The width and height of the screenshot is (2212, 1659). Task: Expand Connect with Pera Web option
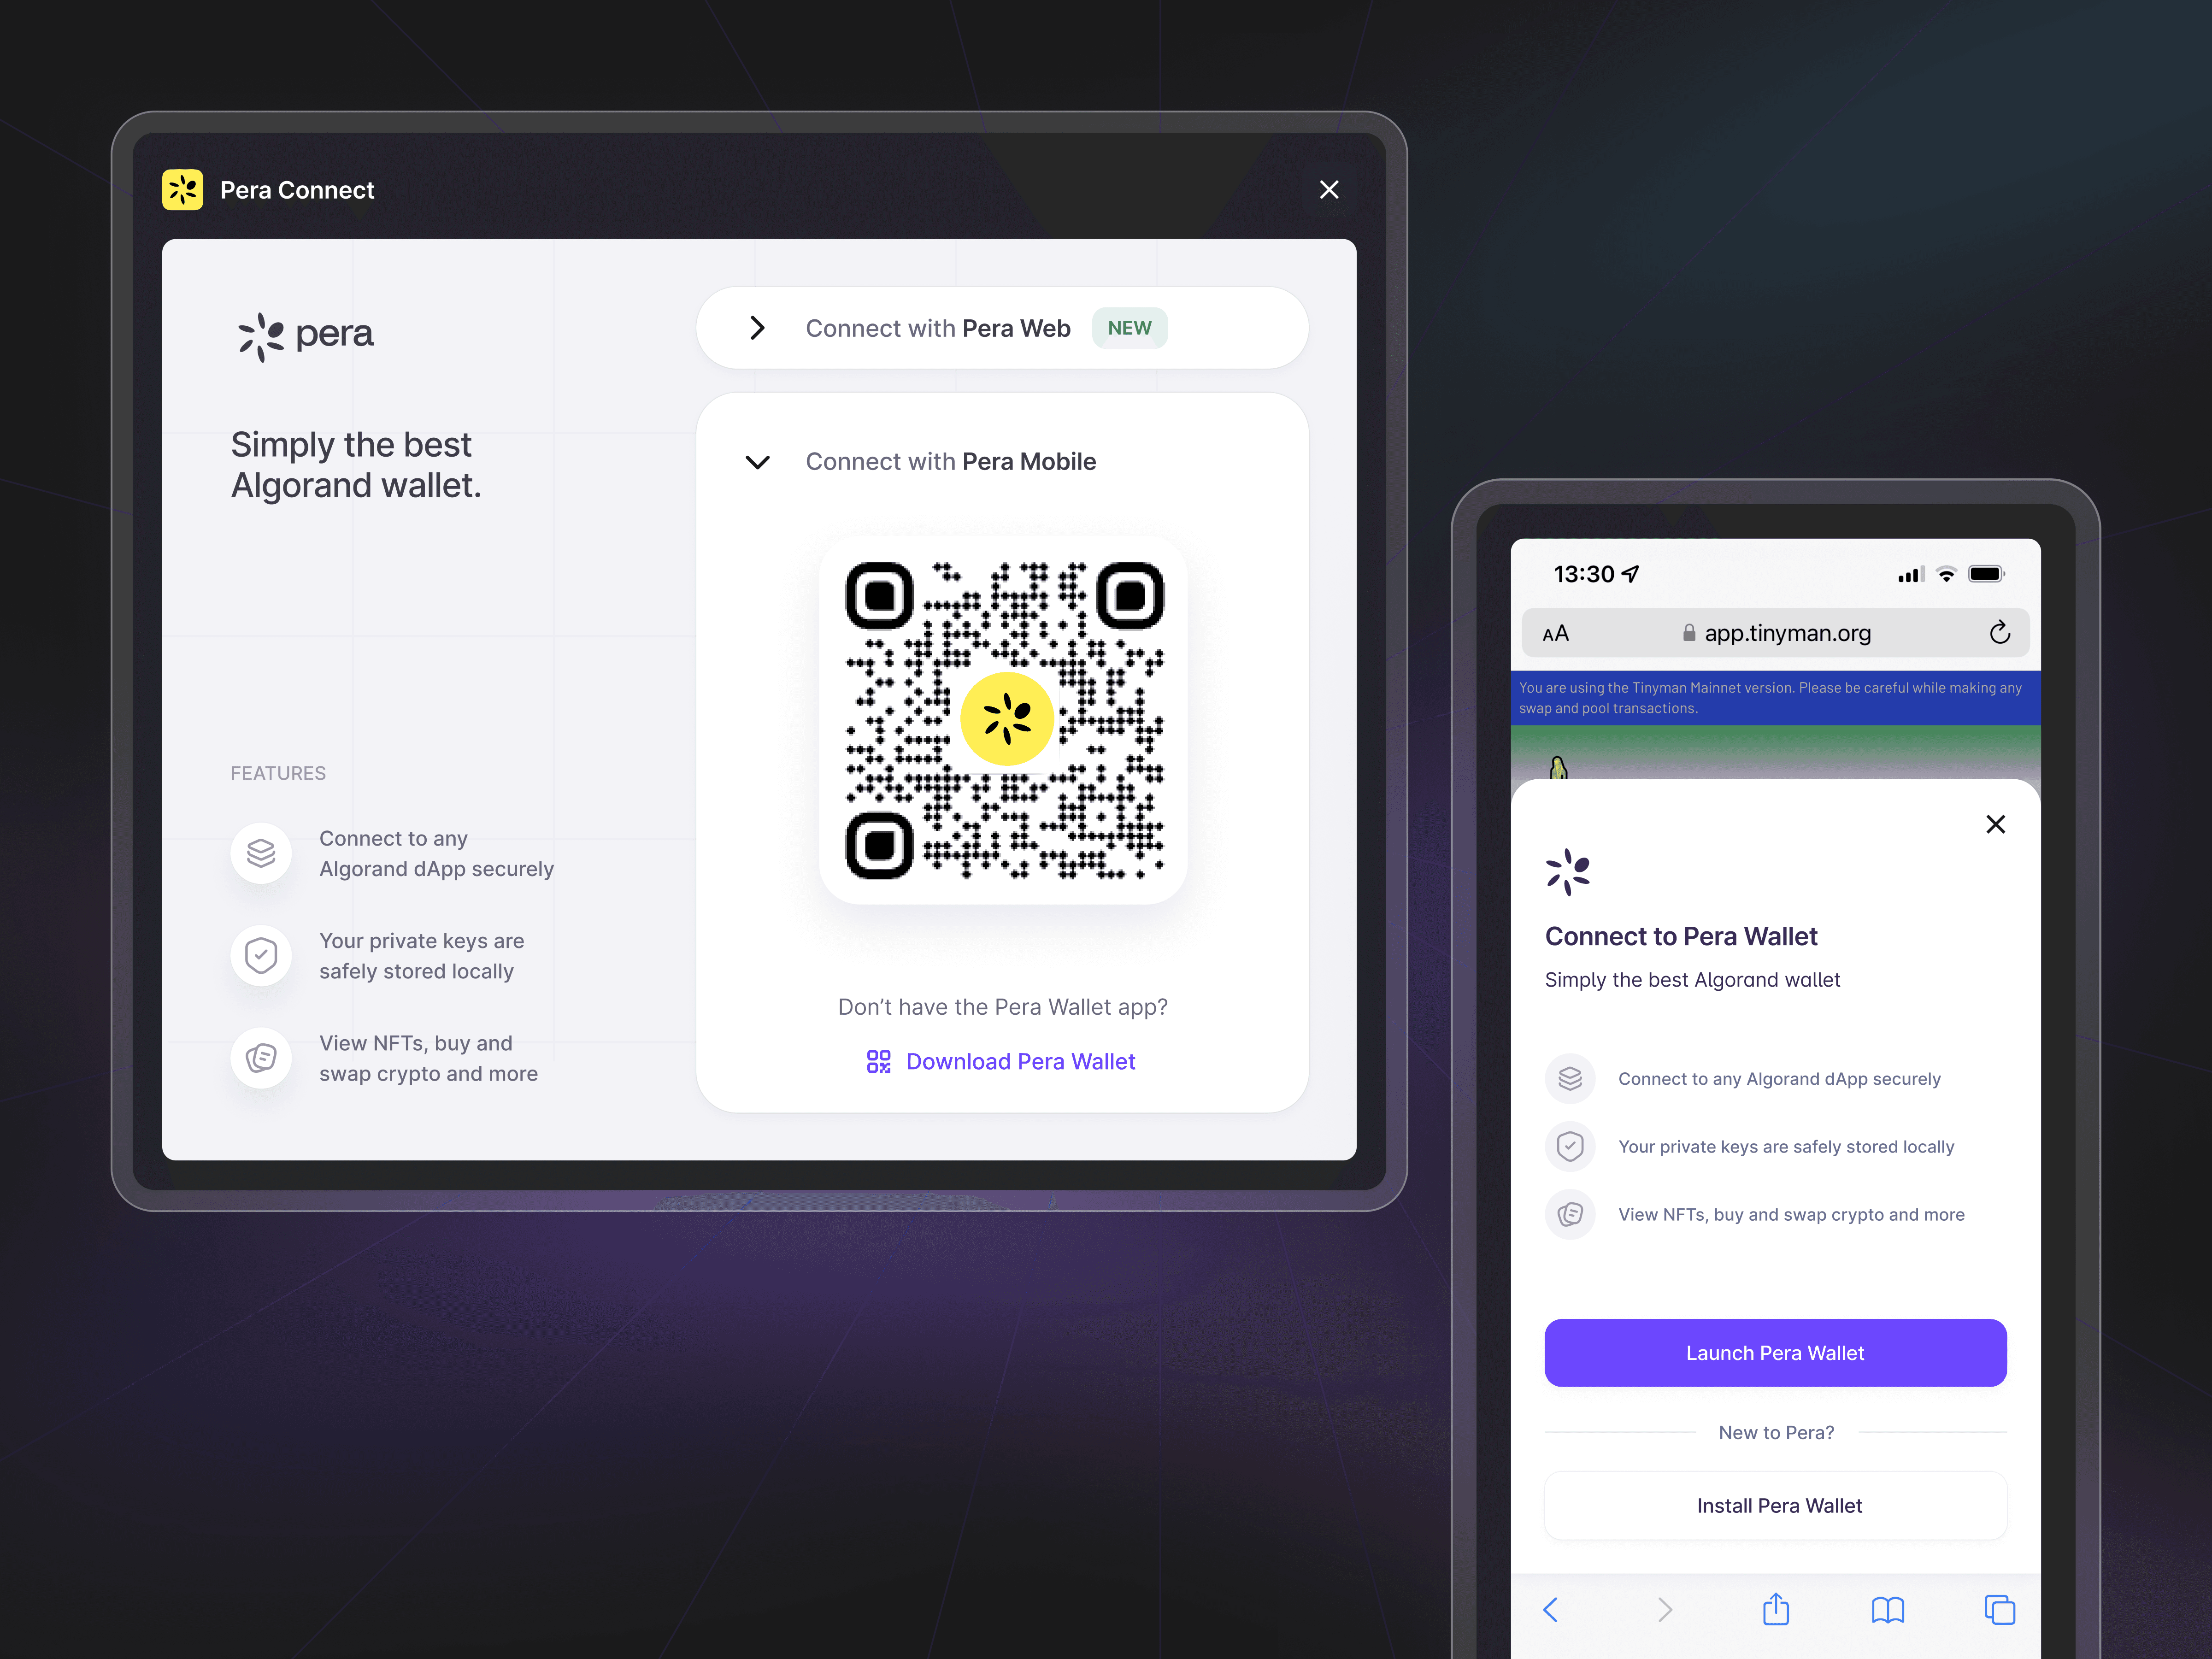1002,328
